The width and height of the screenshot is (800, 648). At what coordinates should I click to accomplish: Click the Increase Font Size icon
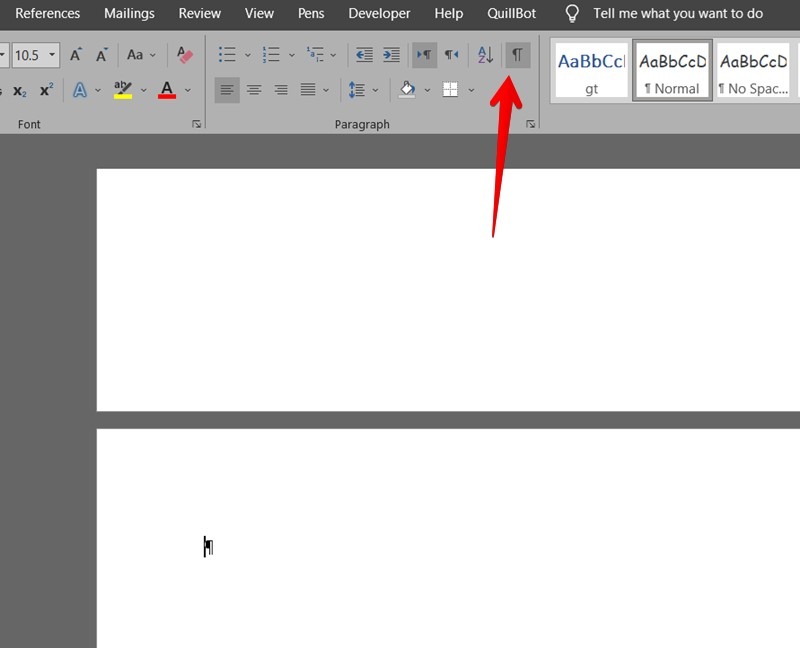pyautogui.click(x=75, y=55)
